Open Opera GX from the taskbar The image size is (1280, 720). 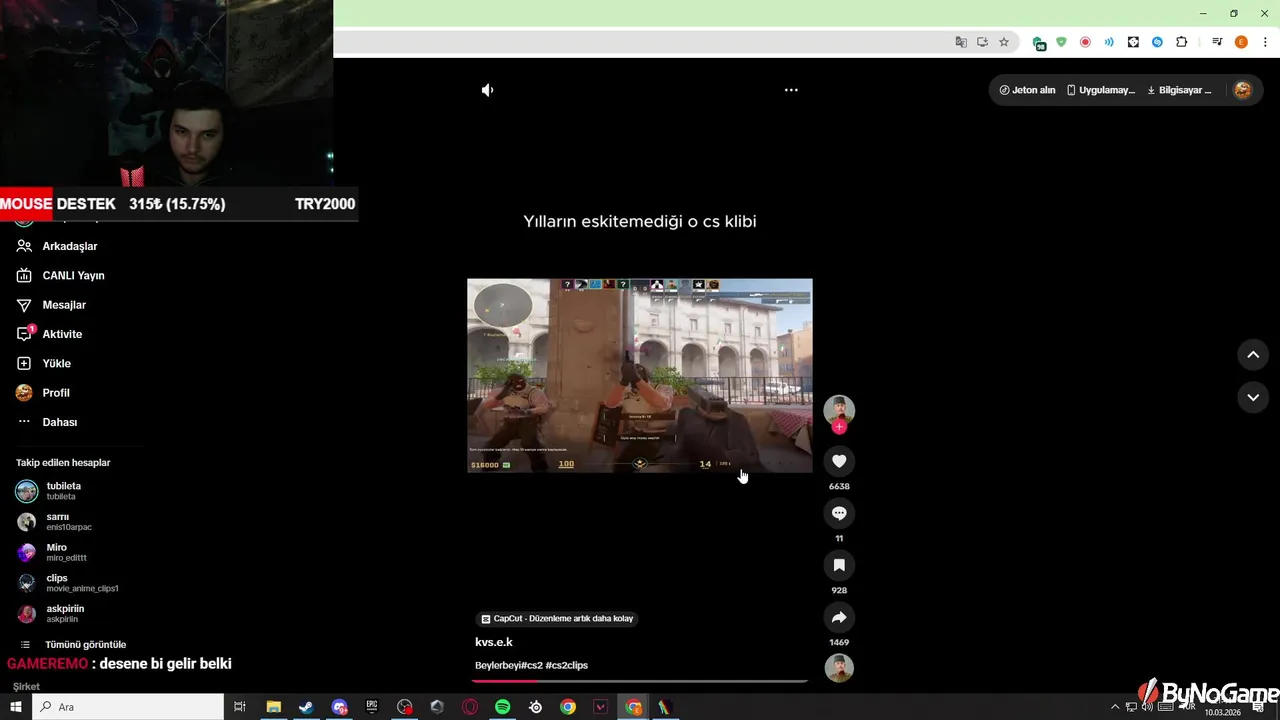[470, 707]
